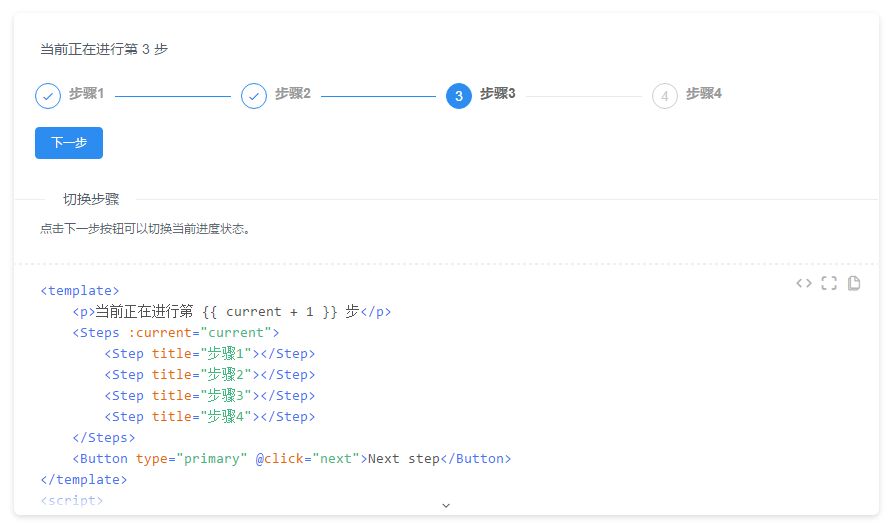This screenshot has height=524, width=889.
Task: Click the 步骤1 step title
Action: 87,94
